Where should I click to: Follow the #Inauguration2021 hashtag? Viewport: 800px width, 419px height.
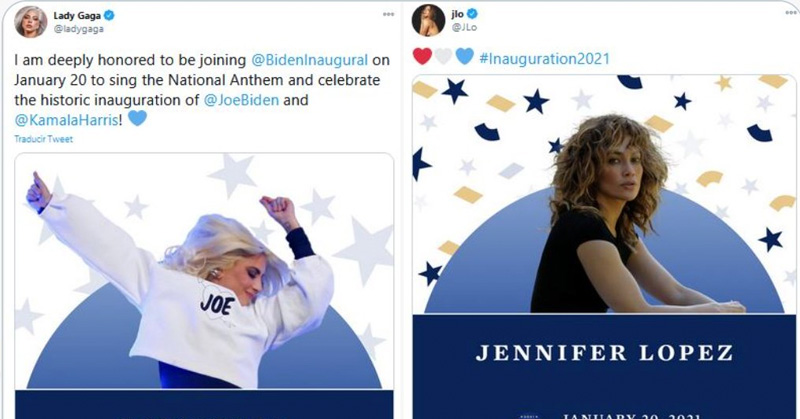tap(544, 59)
